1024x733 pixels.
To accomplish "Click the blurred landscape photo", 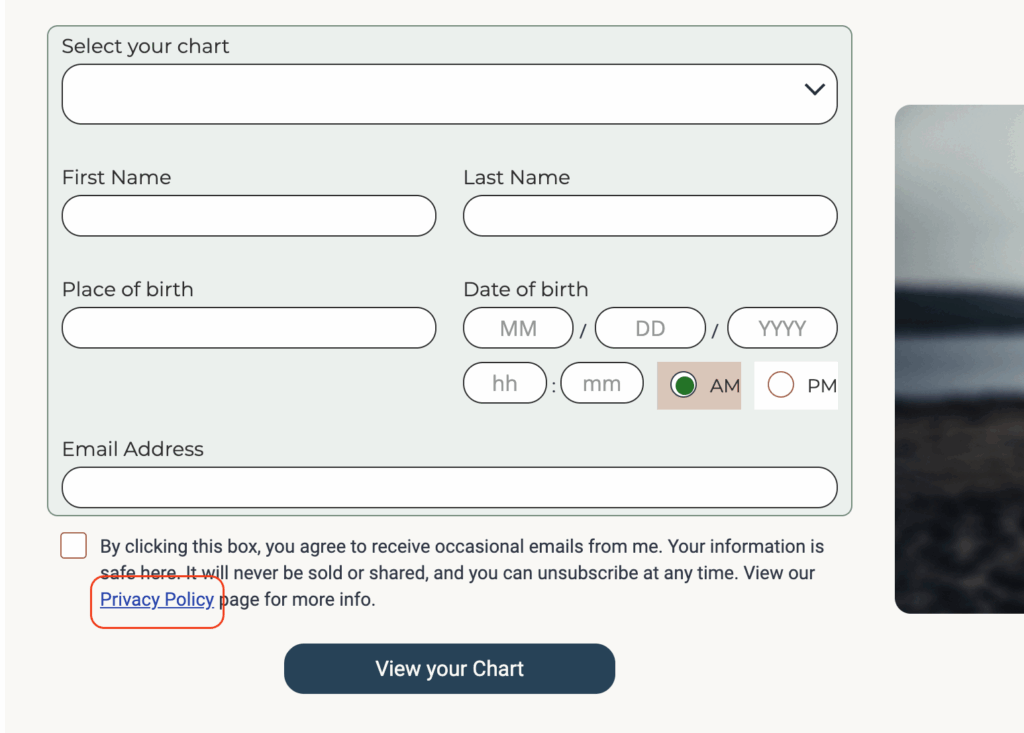I will [958, 360].
